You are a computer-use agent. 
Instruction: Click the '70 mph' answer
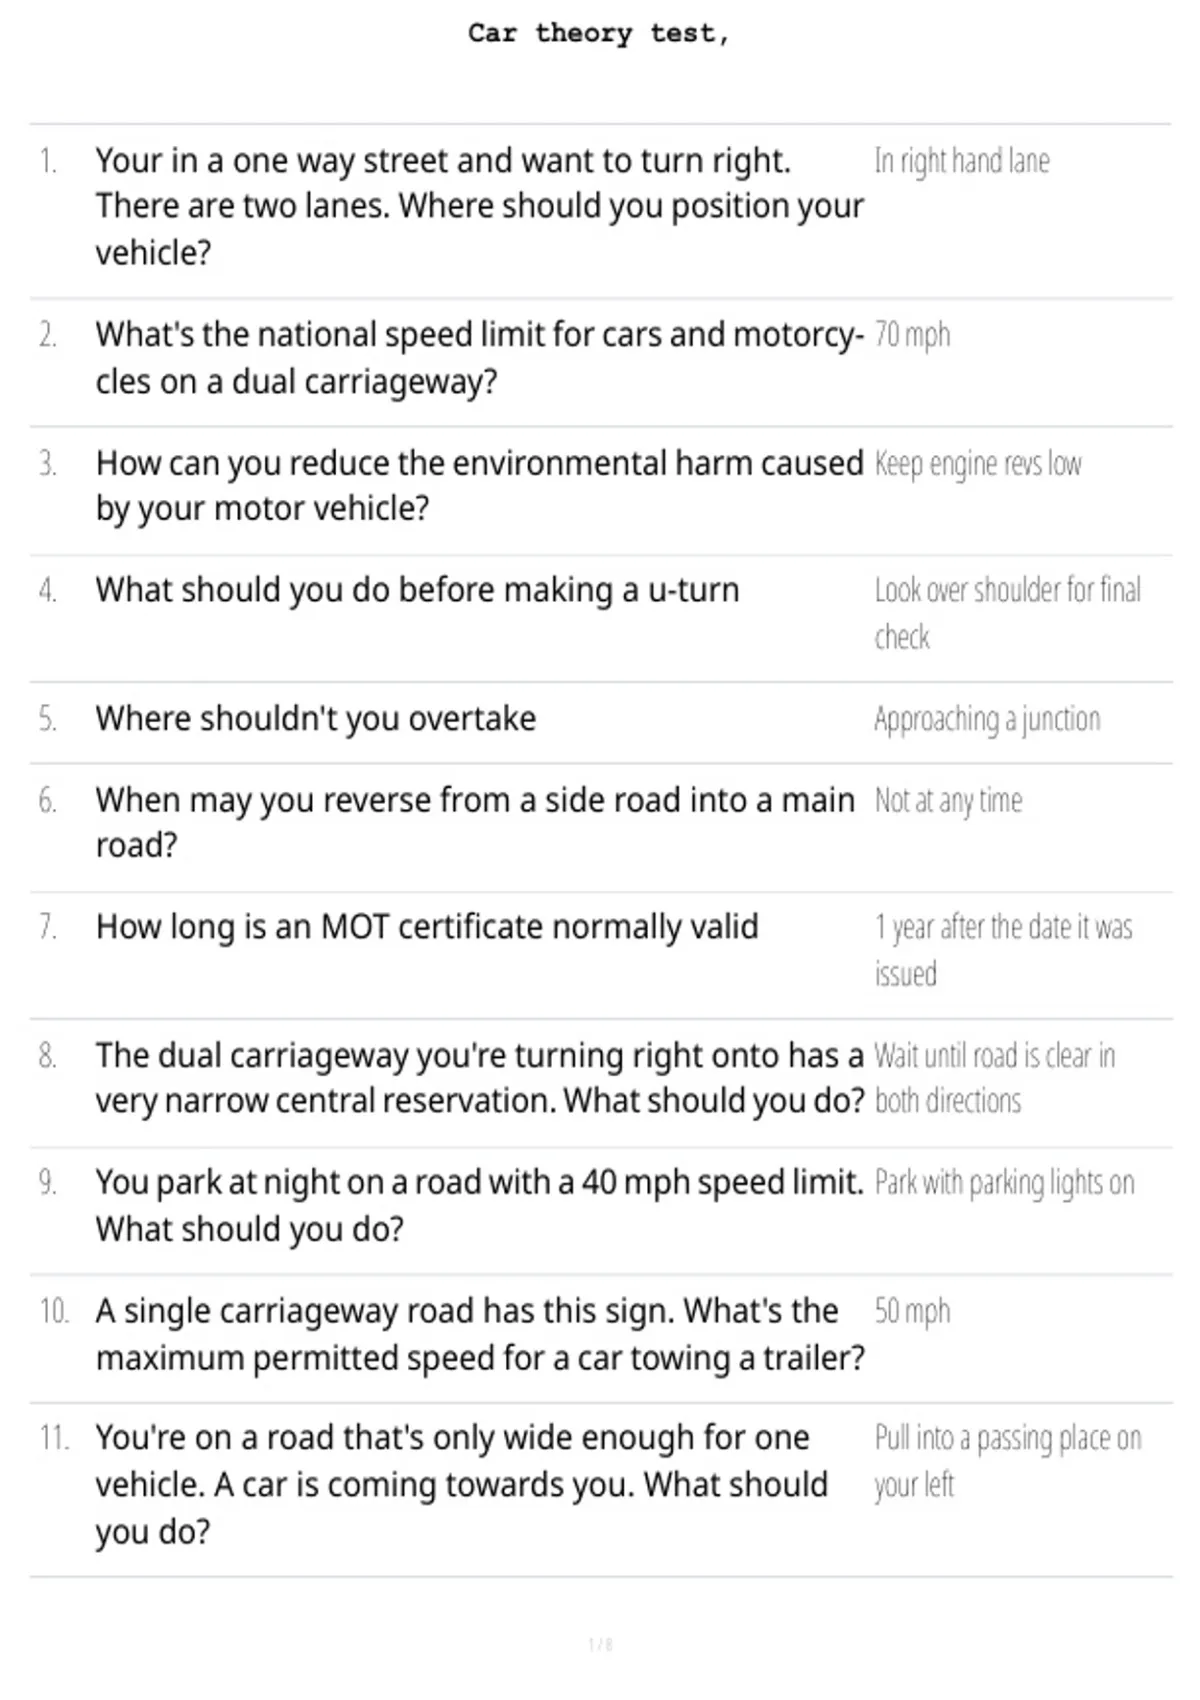click(x=912, y=335)
